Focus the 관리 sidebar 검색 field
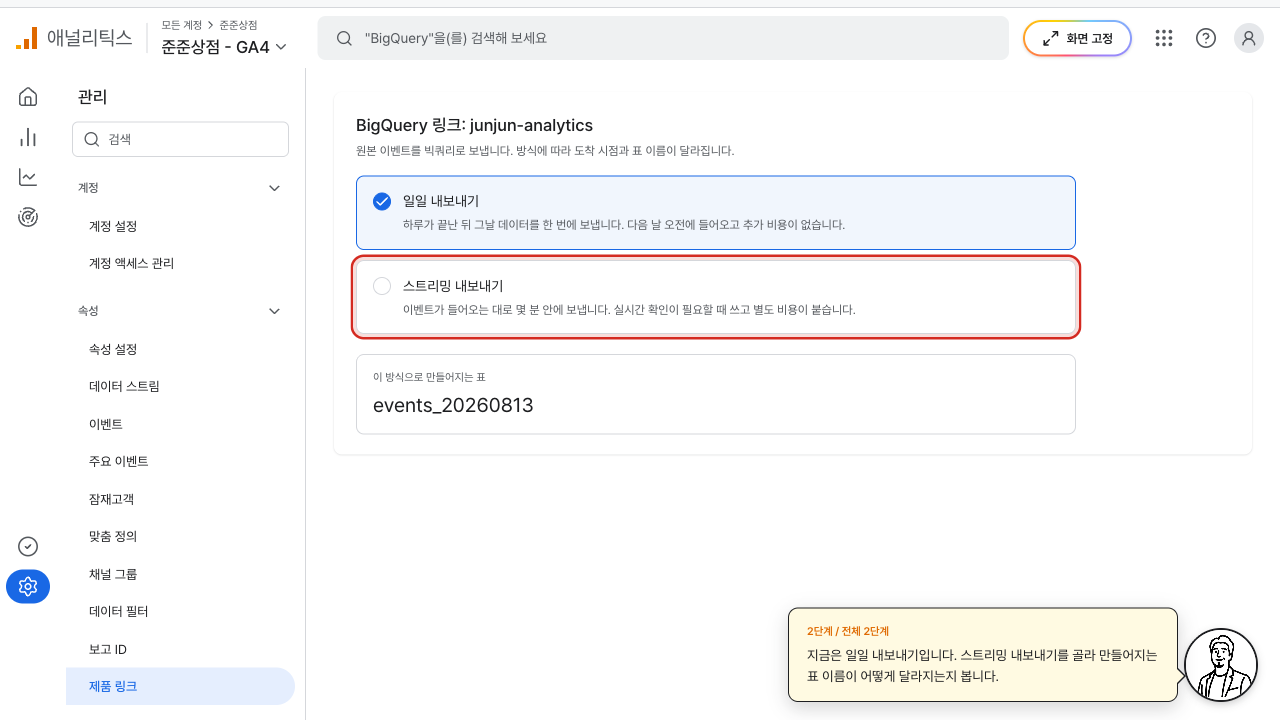Screen dimensions: 1280x720 tap(180, 139)
